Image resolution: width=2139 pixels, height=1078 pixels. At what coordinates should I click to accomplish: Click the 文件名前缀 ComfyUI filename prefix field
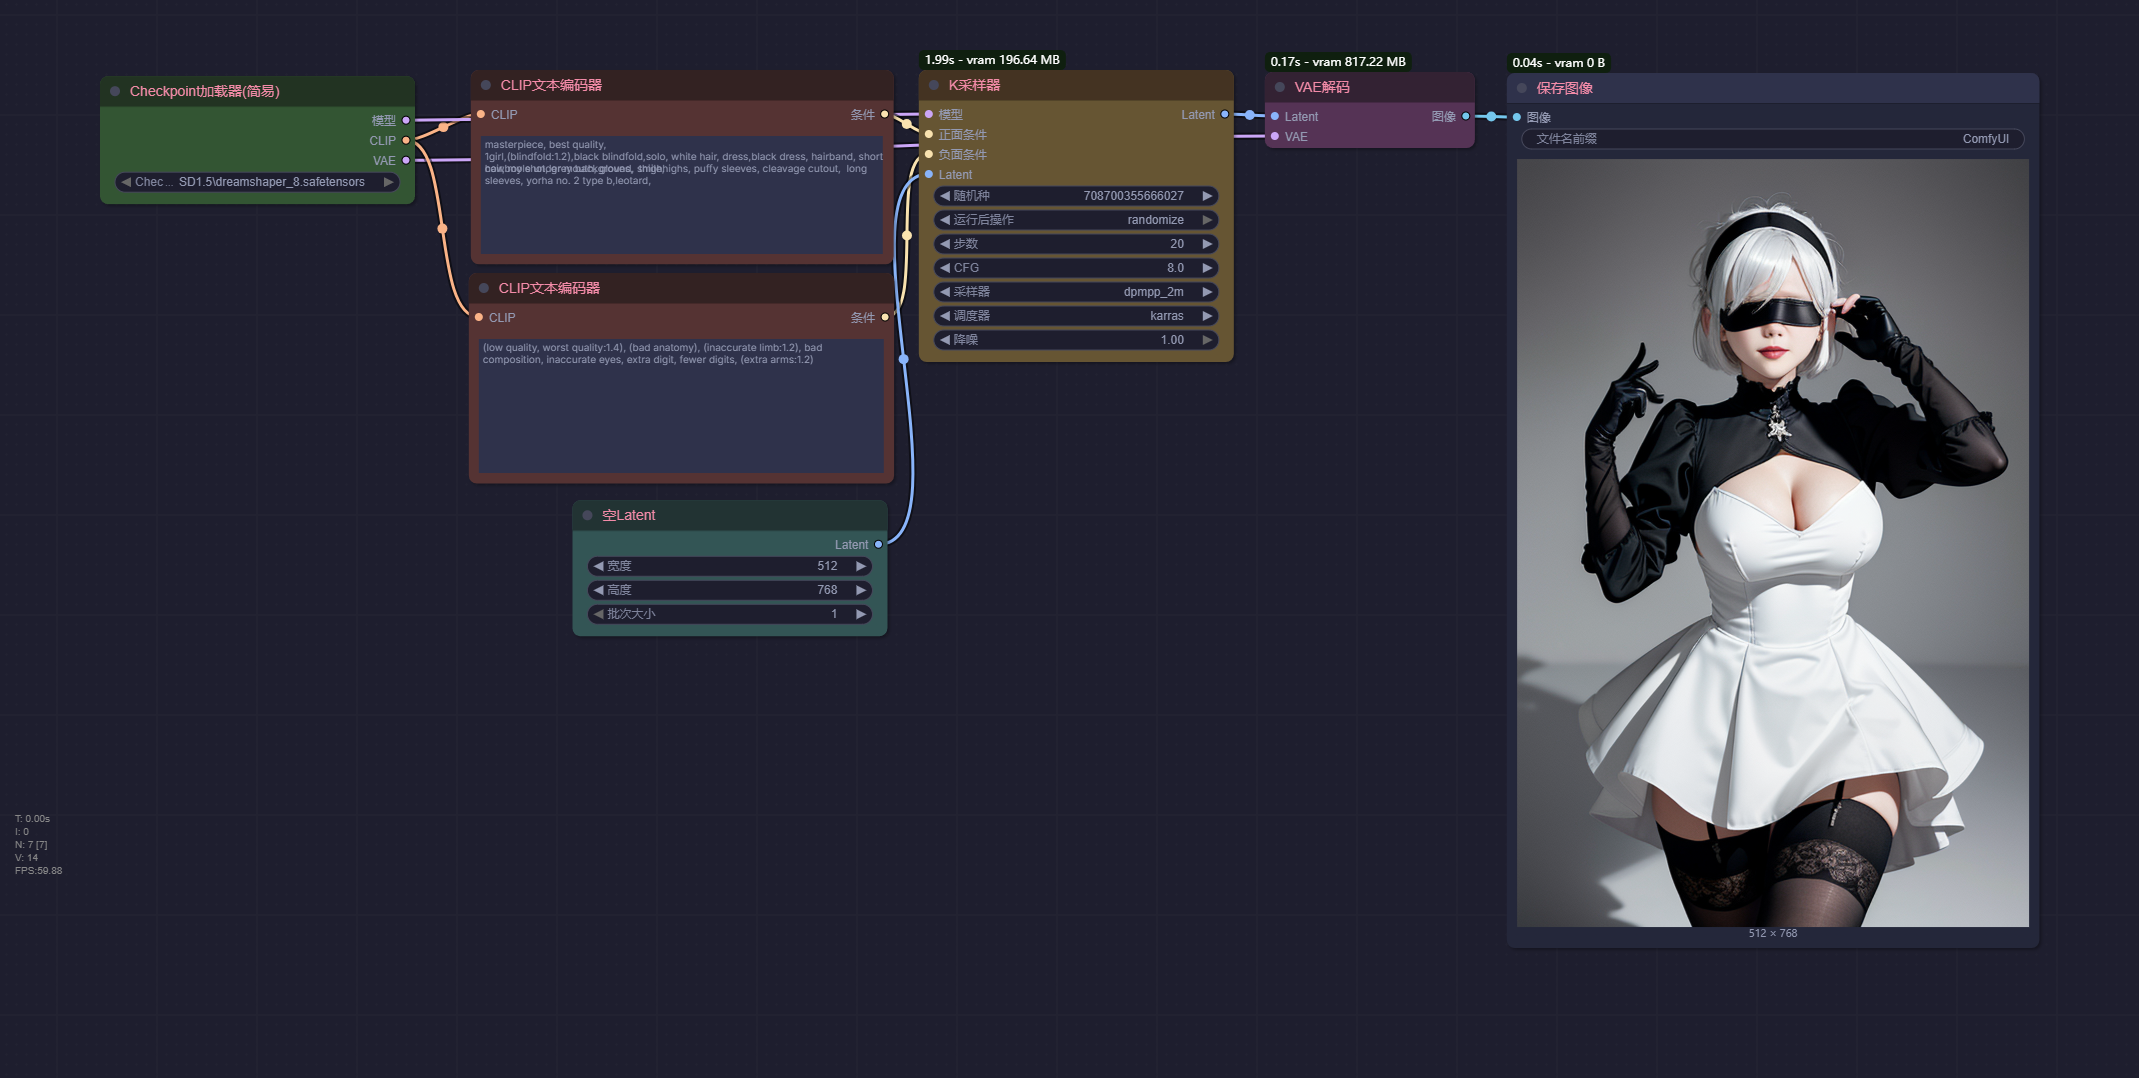point(1771,139)
